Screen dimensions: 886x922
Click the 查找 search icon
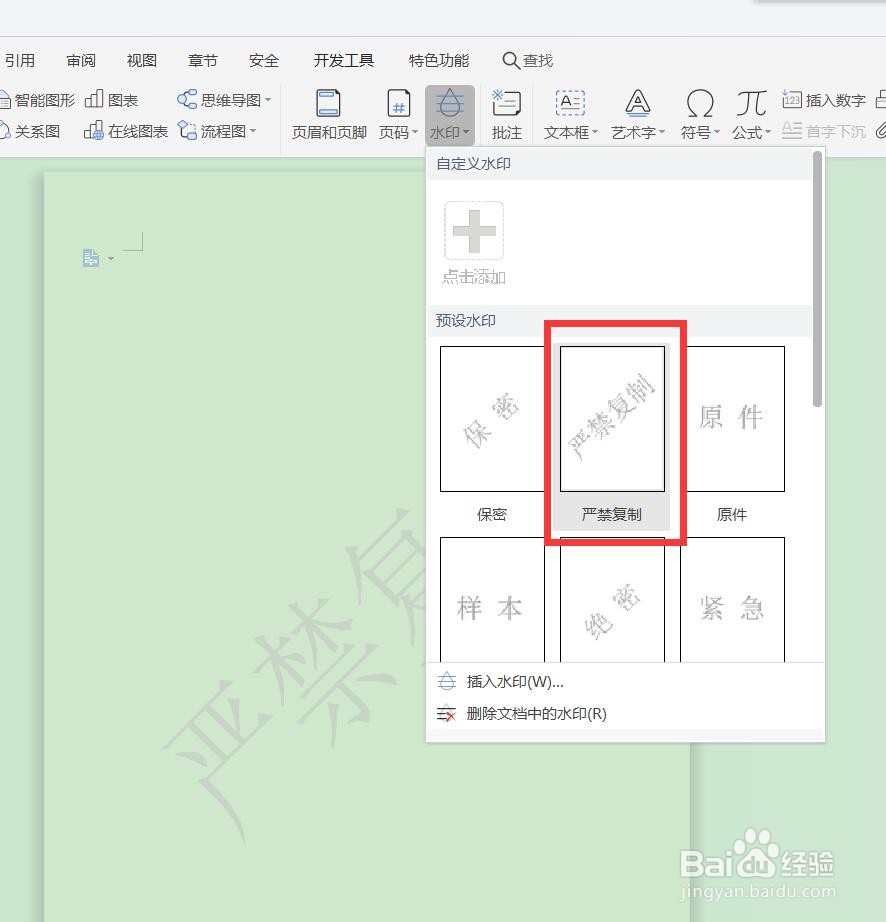click(510, 61)
